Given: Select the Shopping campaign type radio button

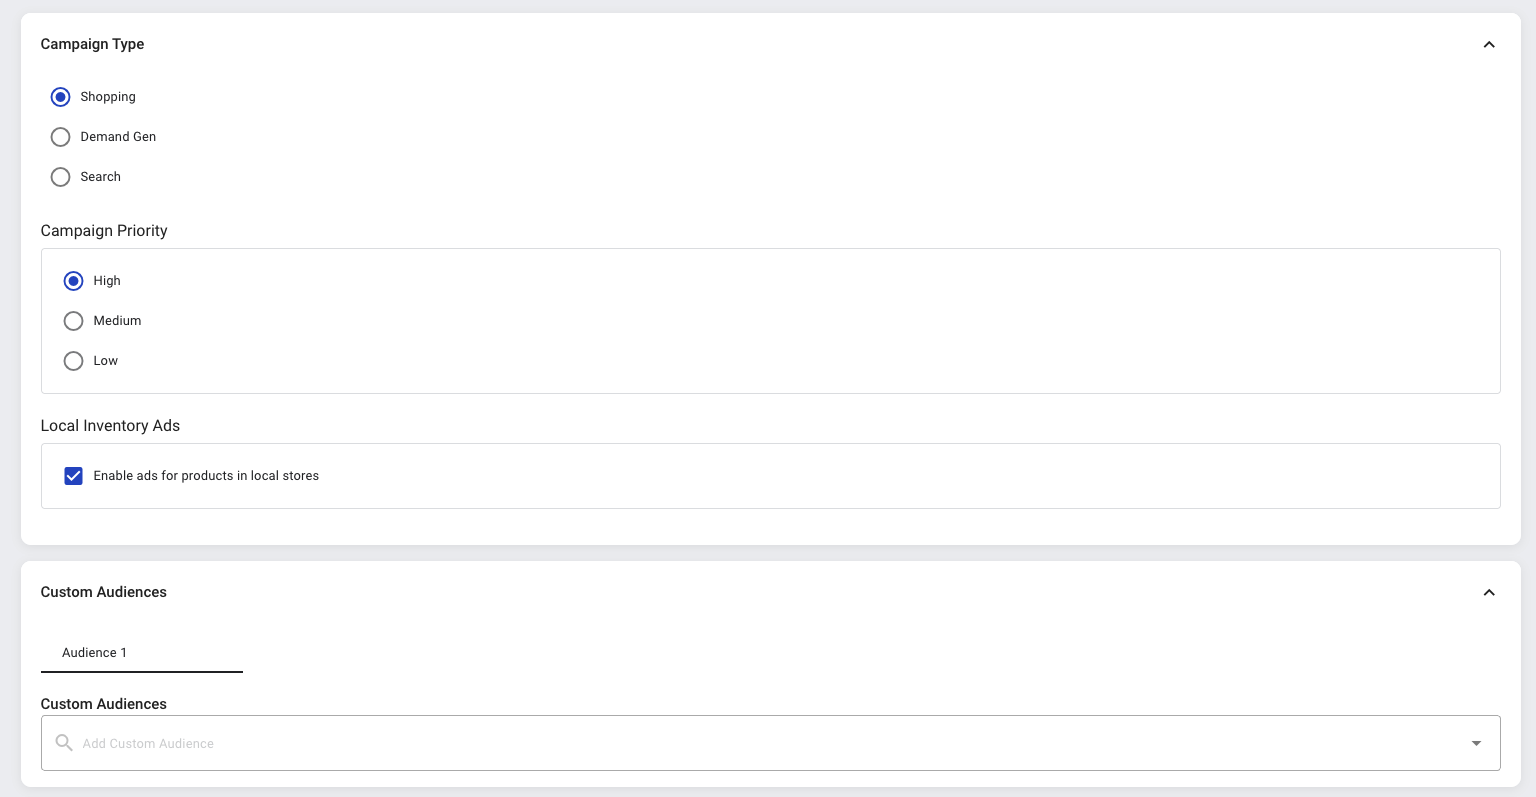Looking at the screenshot, I should pos(61,97).
